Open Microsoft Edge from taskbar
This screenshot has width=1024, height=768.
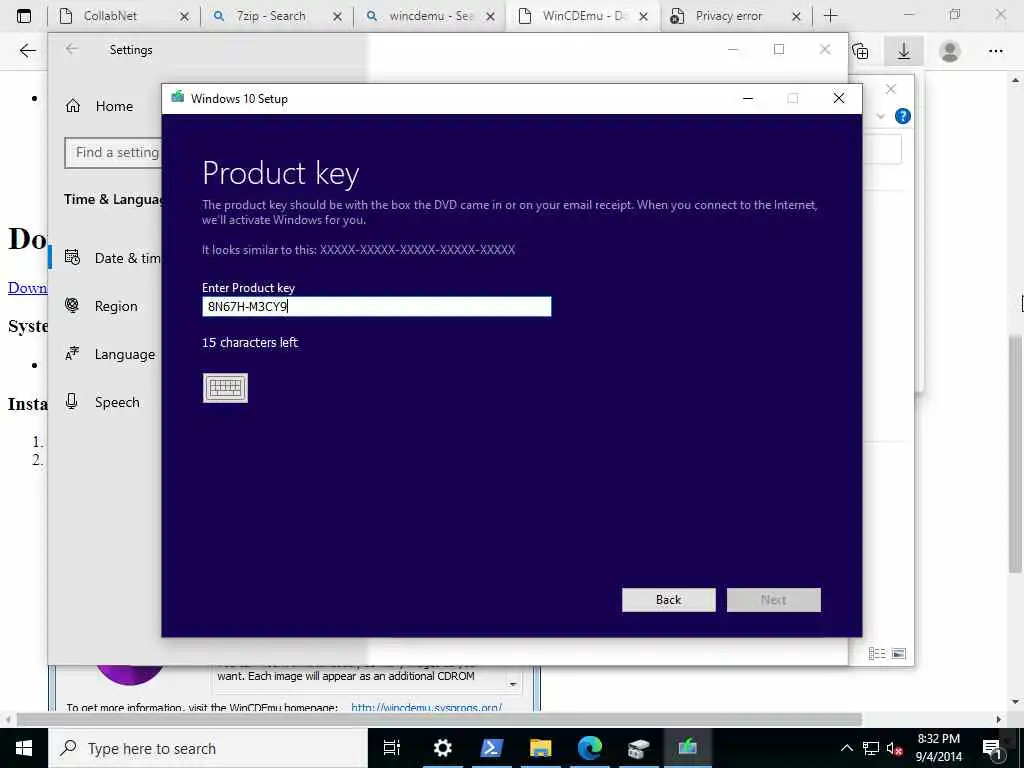coord(589,748)
